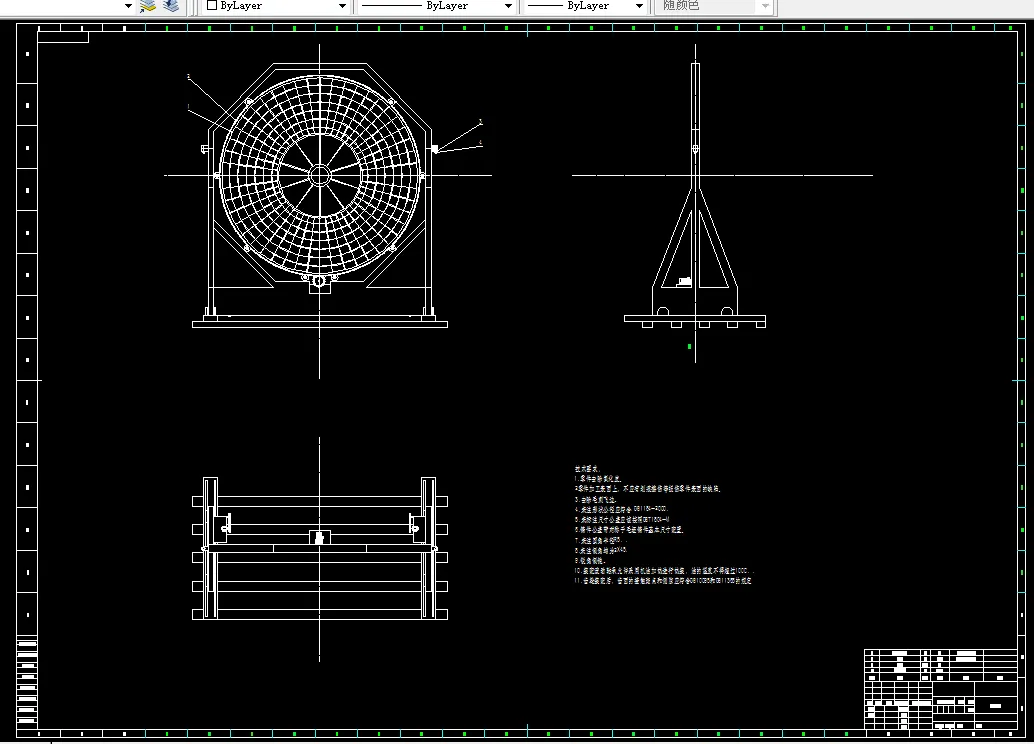Click the green grip marker below side view
1034x744 pixels.
(690, 346)
